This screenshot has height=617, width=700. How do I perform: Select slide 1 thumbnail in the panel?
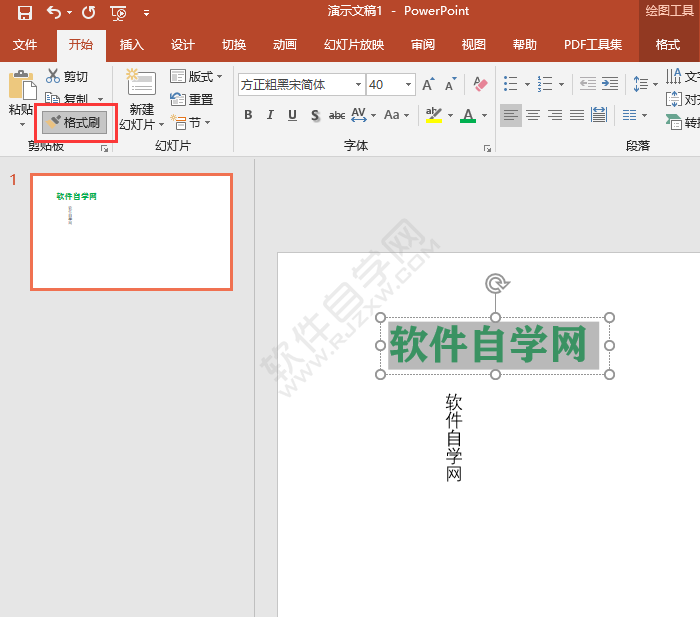(131, 232)
